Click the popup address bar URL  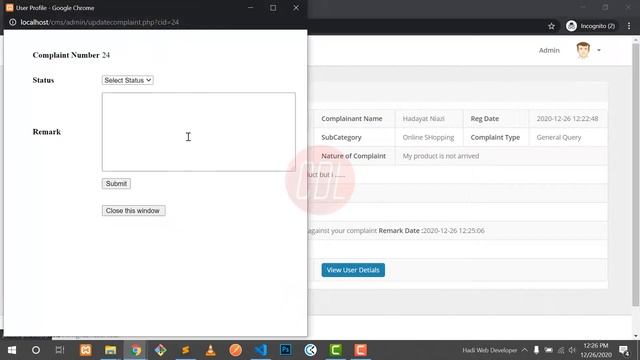[100, 22]
